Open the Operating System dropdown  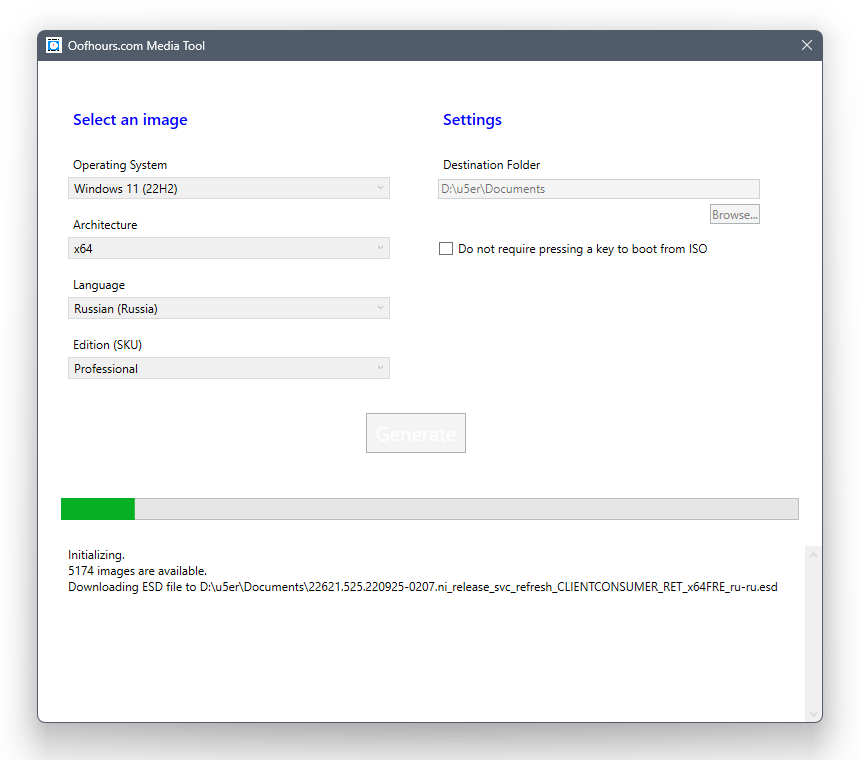click(x=229, y=188)
